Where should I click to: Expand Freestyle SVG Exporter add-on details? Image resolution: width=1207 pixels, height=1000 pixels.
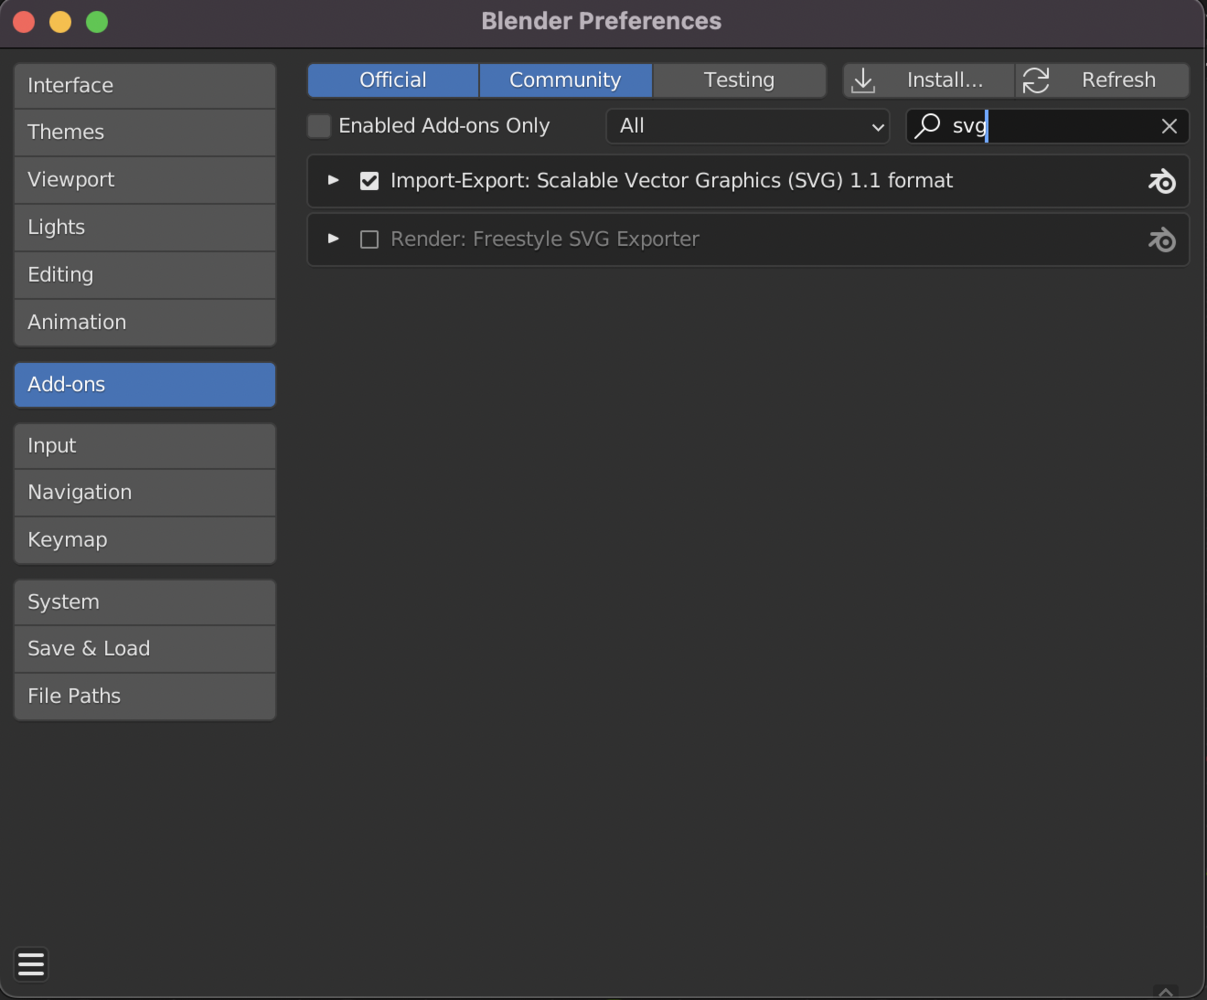coord(333,238)
